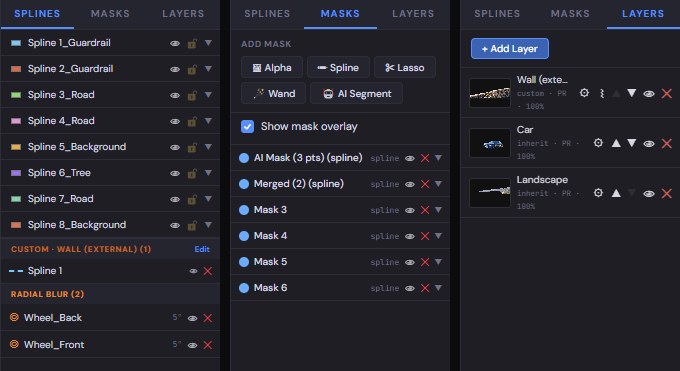Image resolution: width=680 pixels, height=371 pixels.
Task: Toggle visibility of Spline 6_Tree
Action: (x=175, y=174)
